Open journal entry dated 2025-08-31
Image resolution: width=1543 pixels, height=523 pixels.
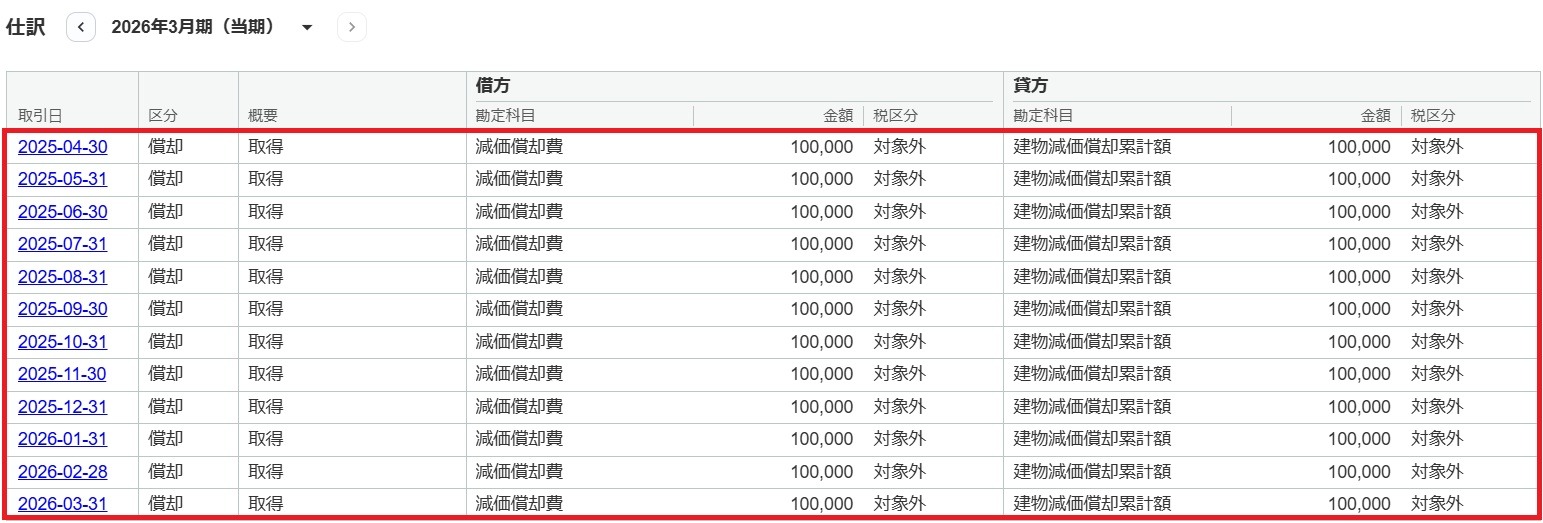point(62,277)
